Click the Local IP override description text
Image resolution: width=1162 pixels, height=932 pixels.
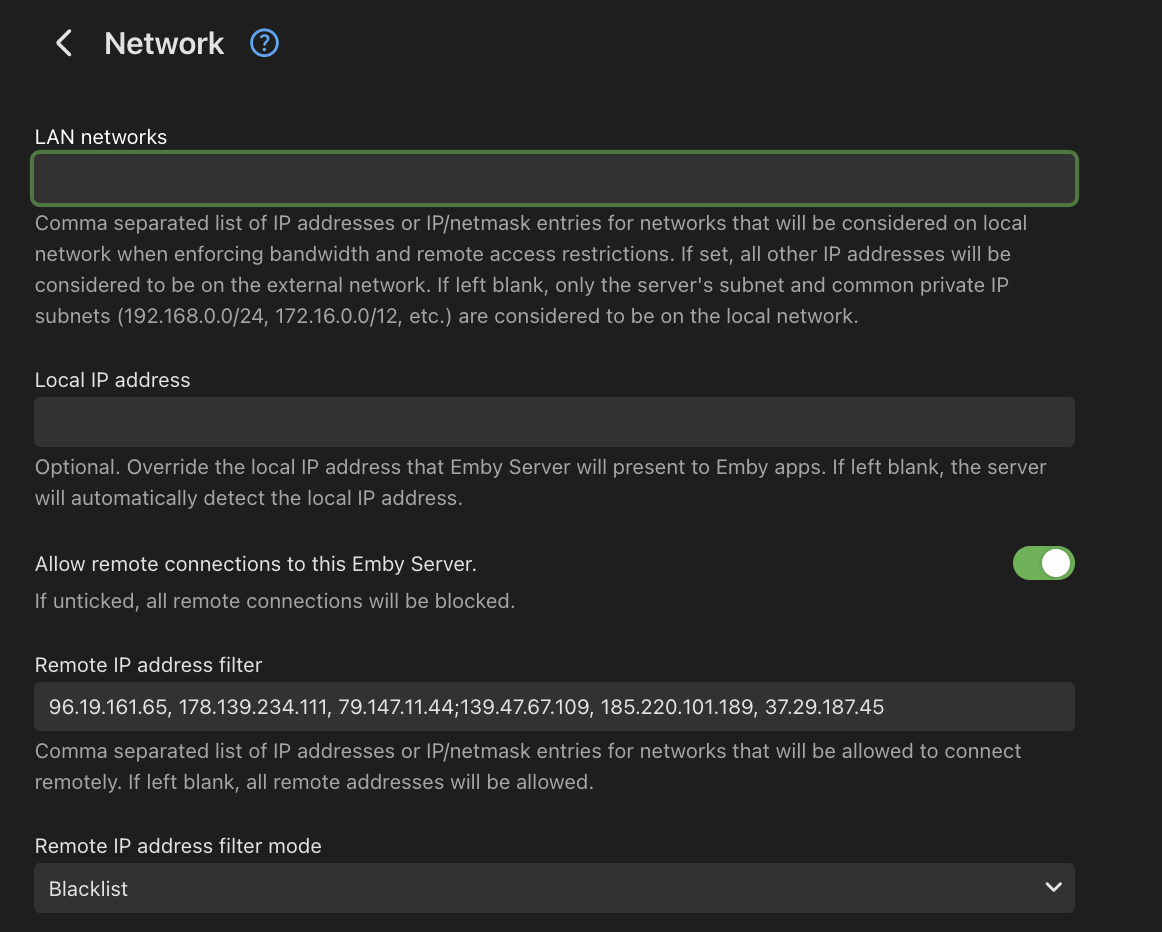pos(540,482)
